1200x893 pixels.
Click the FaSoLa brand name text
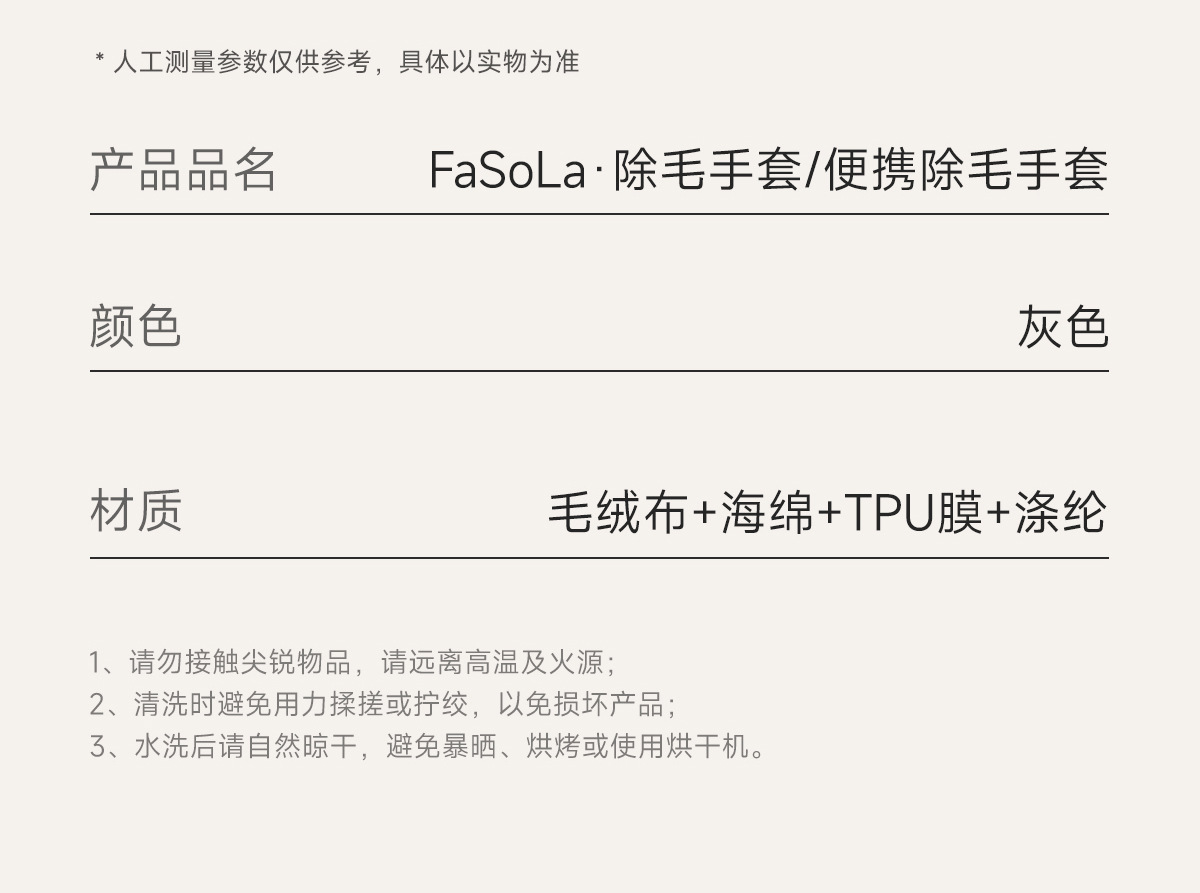coord(507,169)
